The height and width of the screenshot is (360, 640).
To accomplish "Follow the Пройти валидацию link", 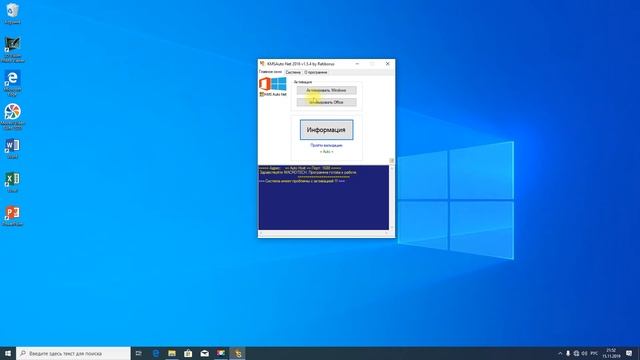I will click(326, 145).
